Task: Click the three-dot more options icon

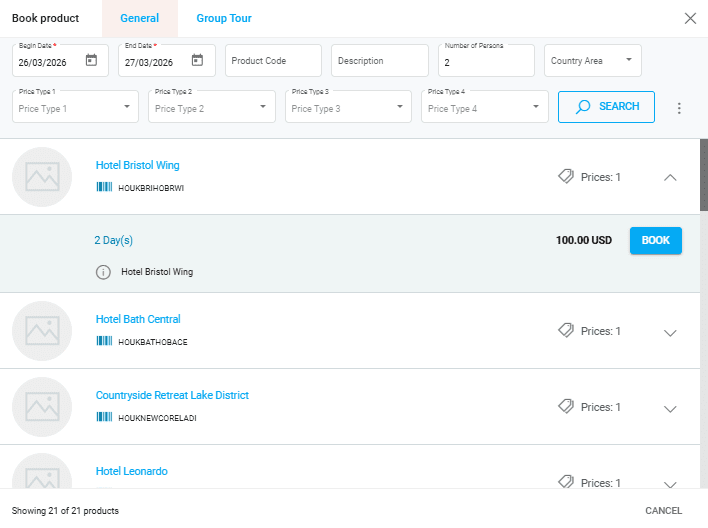Action: pyautogui.click(x=679, y=108)
